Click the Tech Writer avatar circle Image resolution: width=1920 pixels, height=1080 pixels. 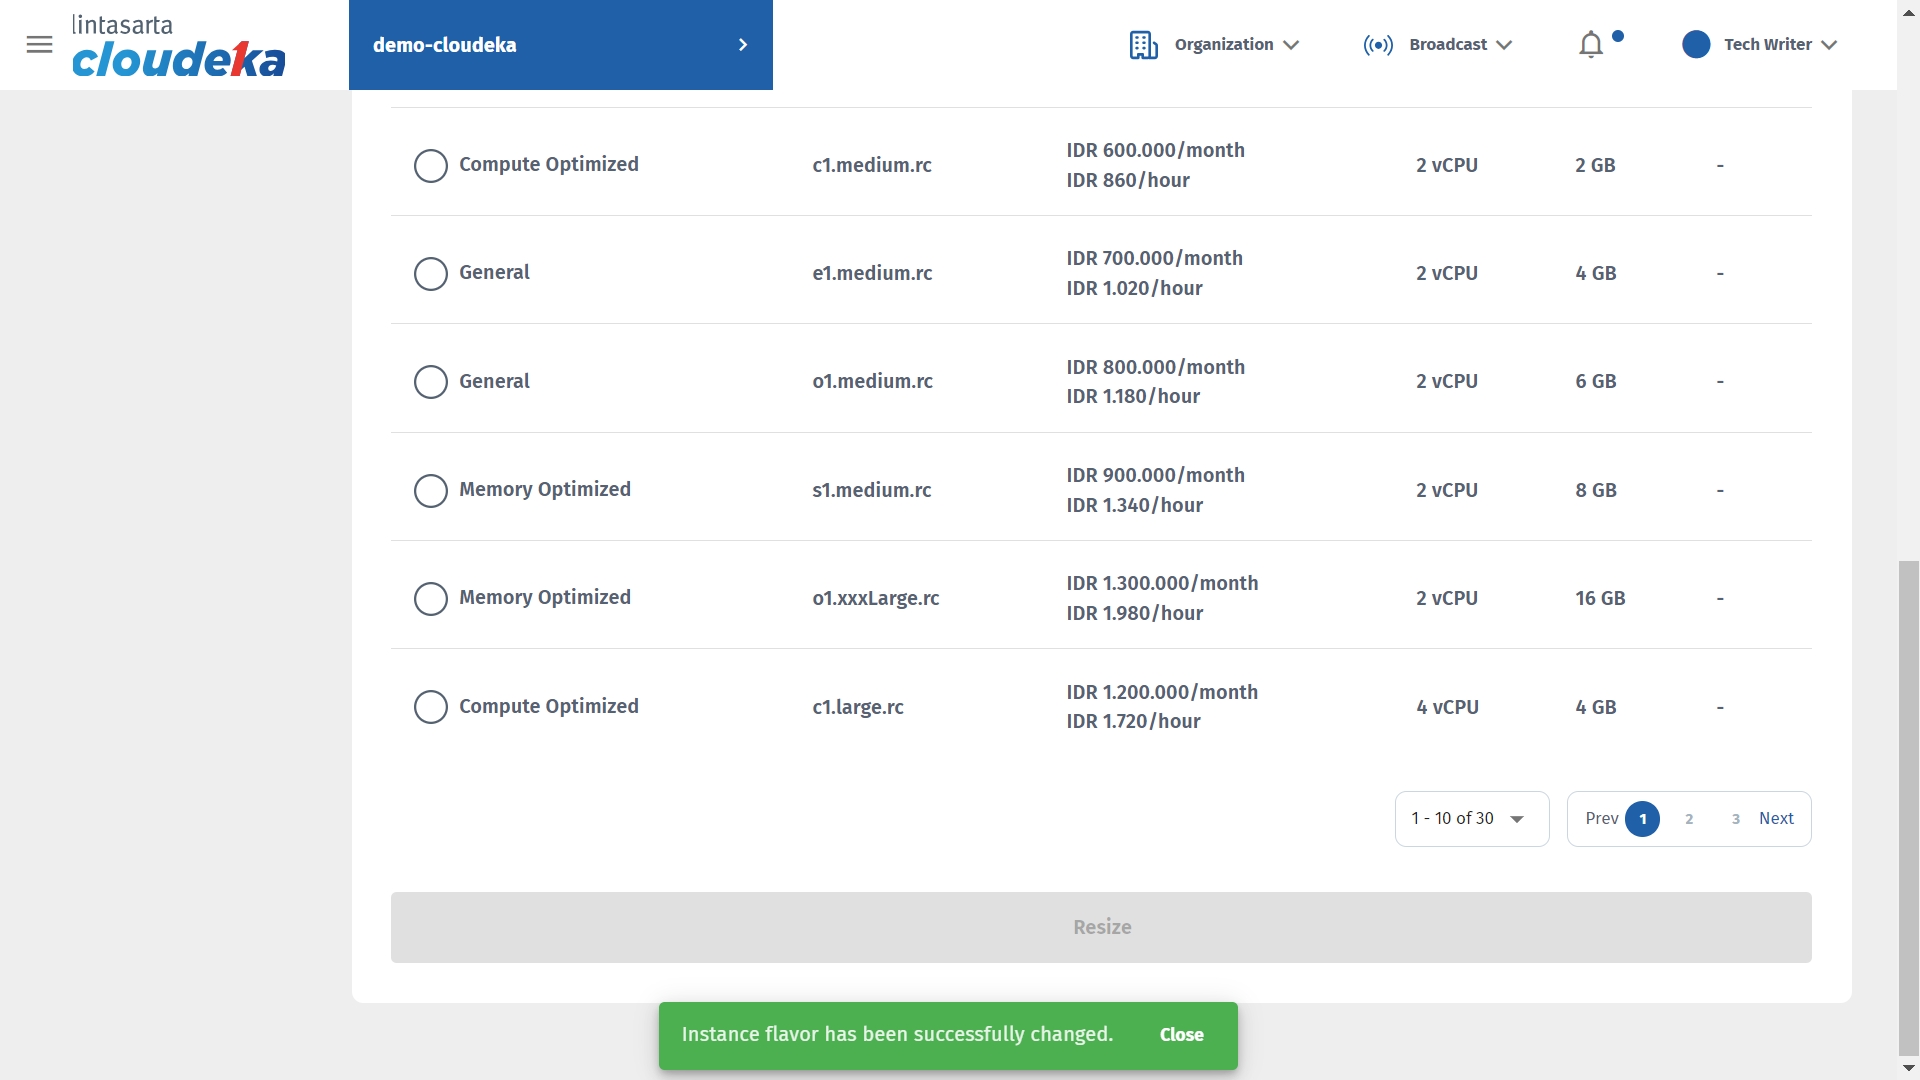tap(1695, 45)
